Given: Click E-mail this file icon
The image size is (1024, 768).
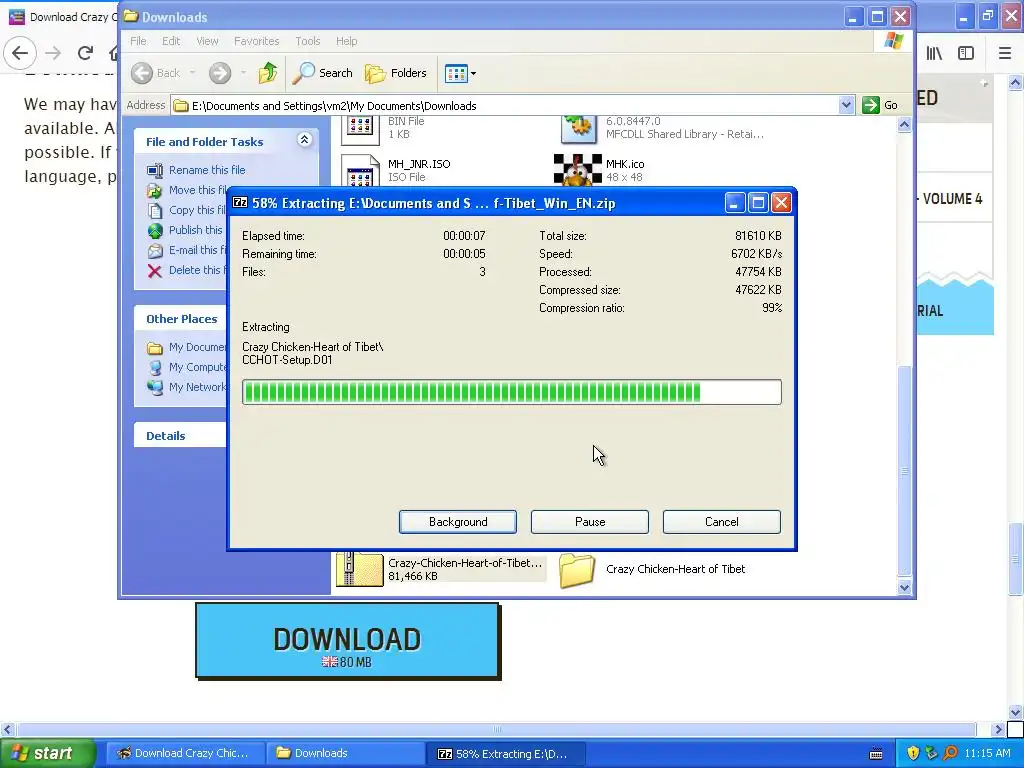Looking at the screenshot, I should click(155, 251).
